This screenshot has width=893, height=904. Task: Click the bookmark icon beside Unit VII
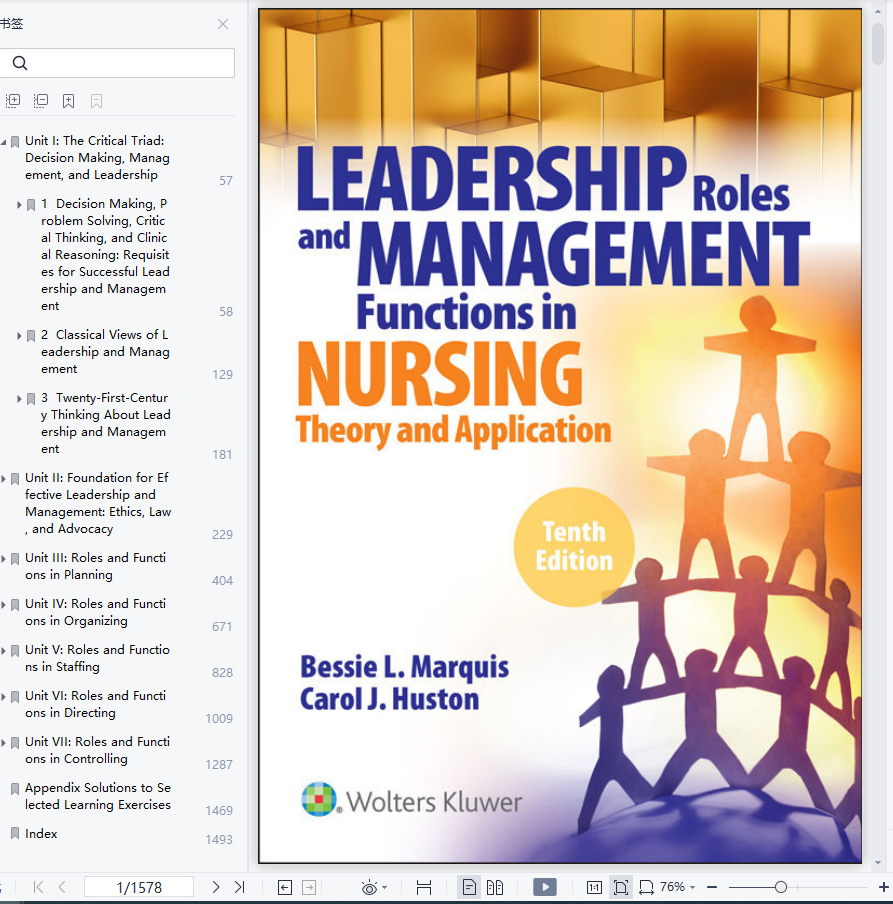click(x=15, y=743)
